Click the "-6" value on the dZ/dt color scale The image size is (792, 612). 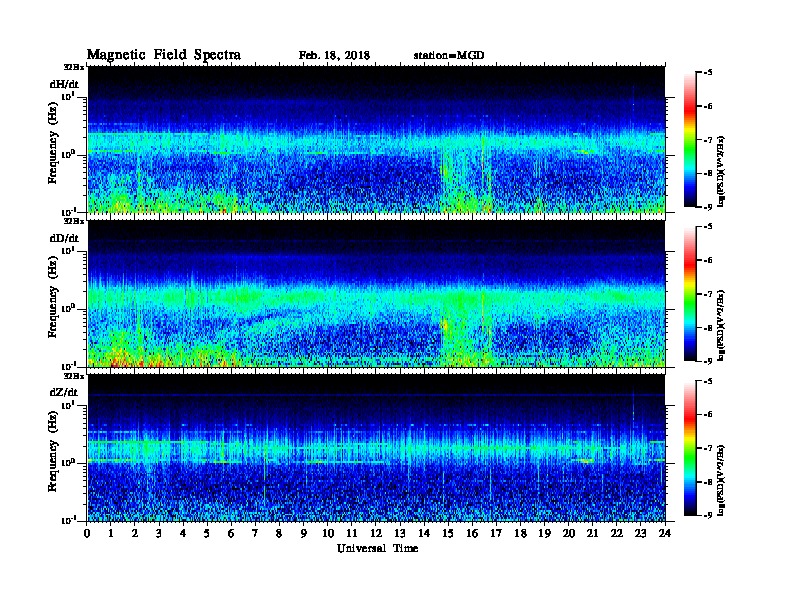[708, 415]
